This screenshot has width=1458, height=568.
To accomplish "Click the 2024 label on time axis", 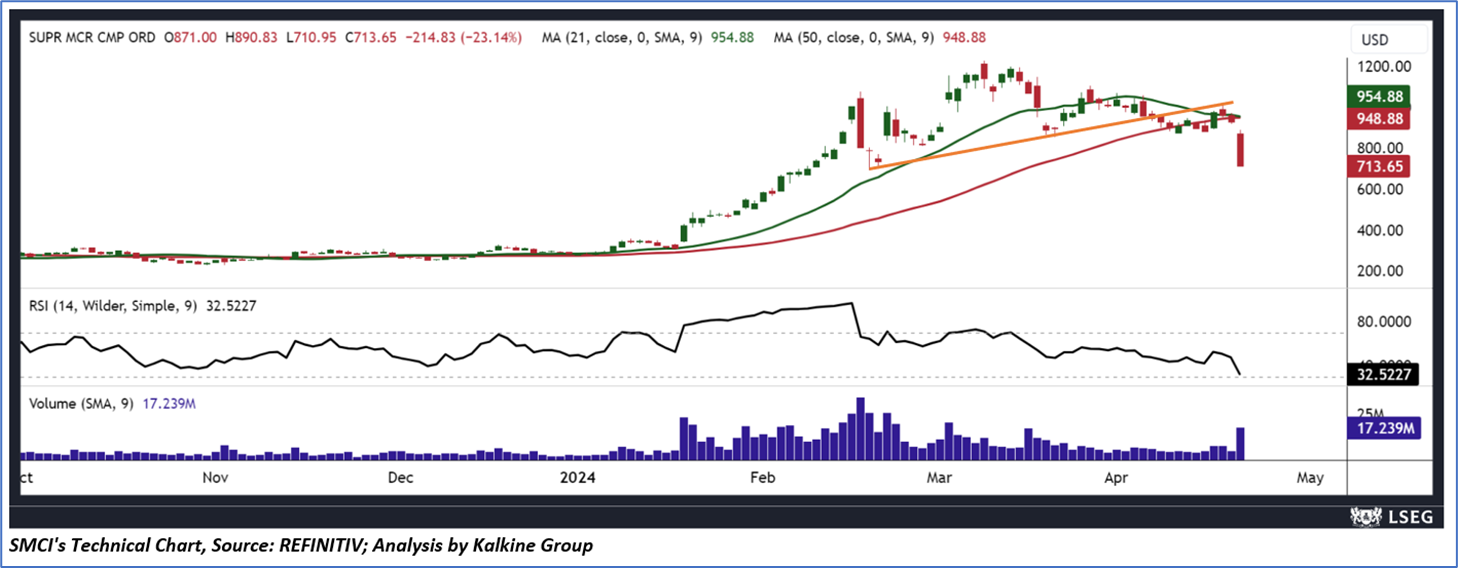I will pos(576,478).
